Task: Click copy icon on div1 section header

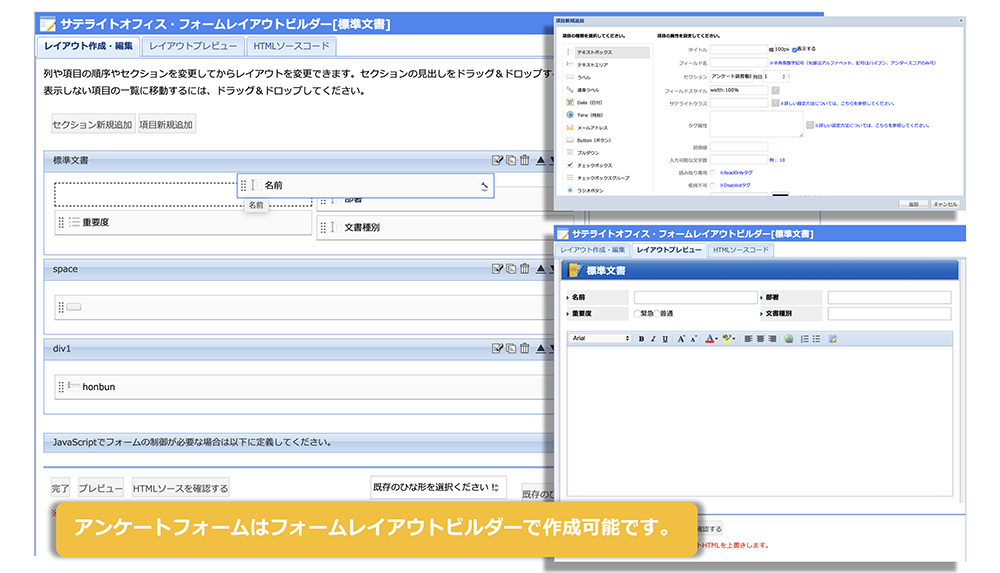Action: [511, 348]
